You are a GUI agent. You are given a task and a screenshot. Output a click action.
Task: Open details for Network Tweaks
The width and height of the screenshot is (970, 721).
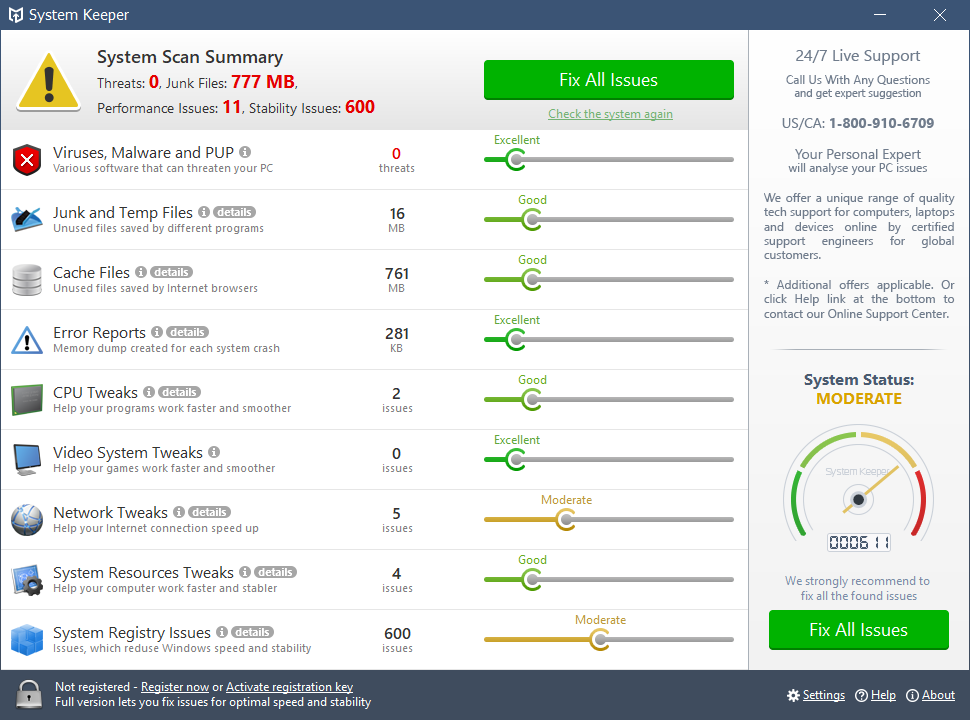209,512
